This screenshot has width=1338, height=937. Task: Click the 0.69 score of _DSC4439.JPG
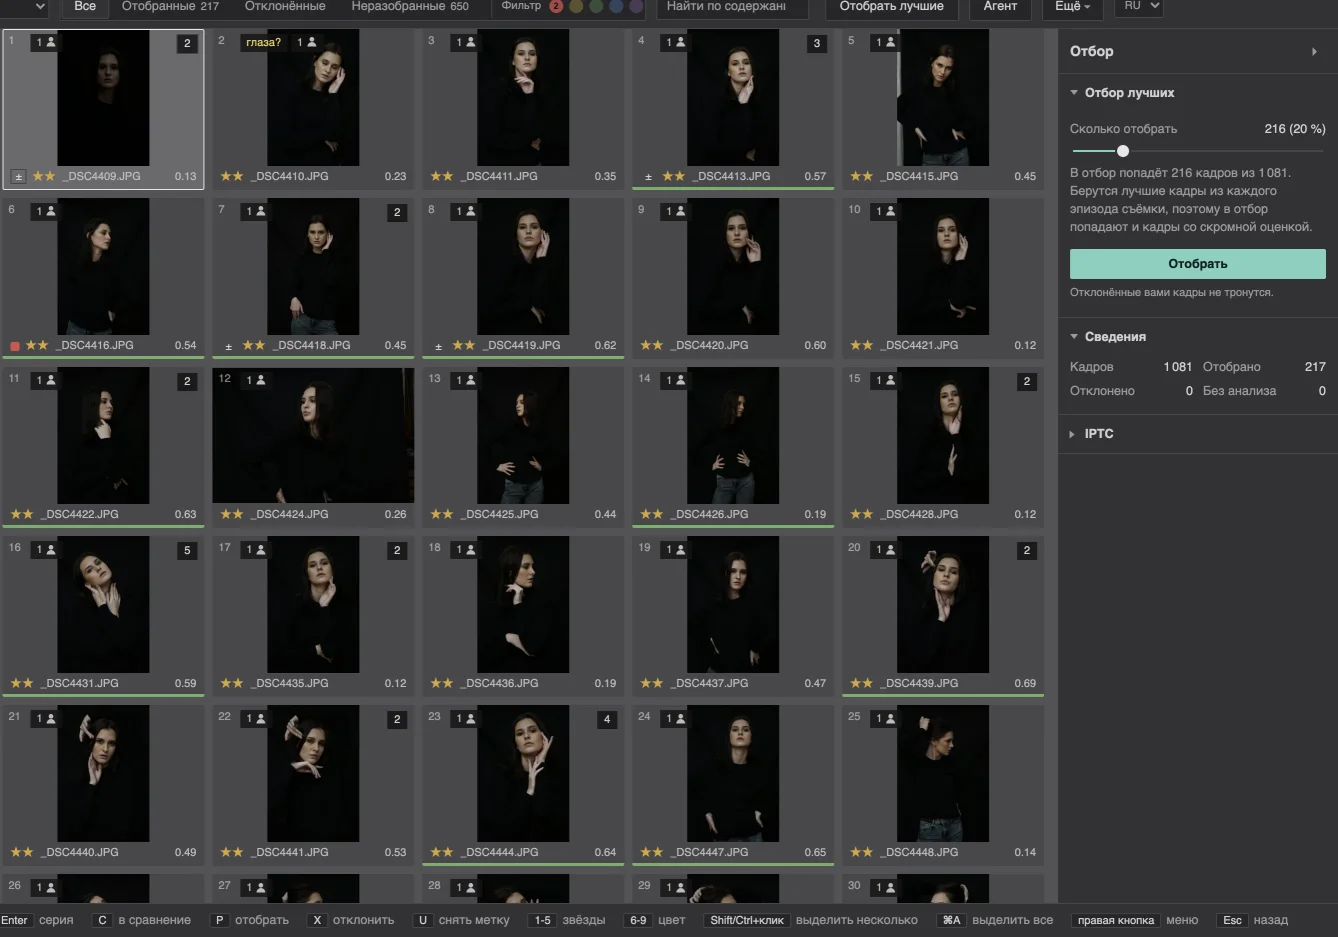point(1025,683)
